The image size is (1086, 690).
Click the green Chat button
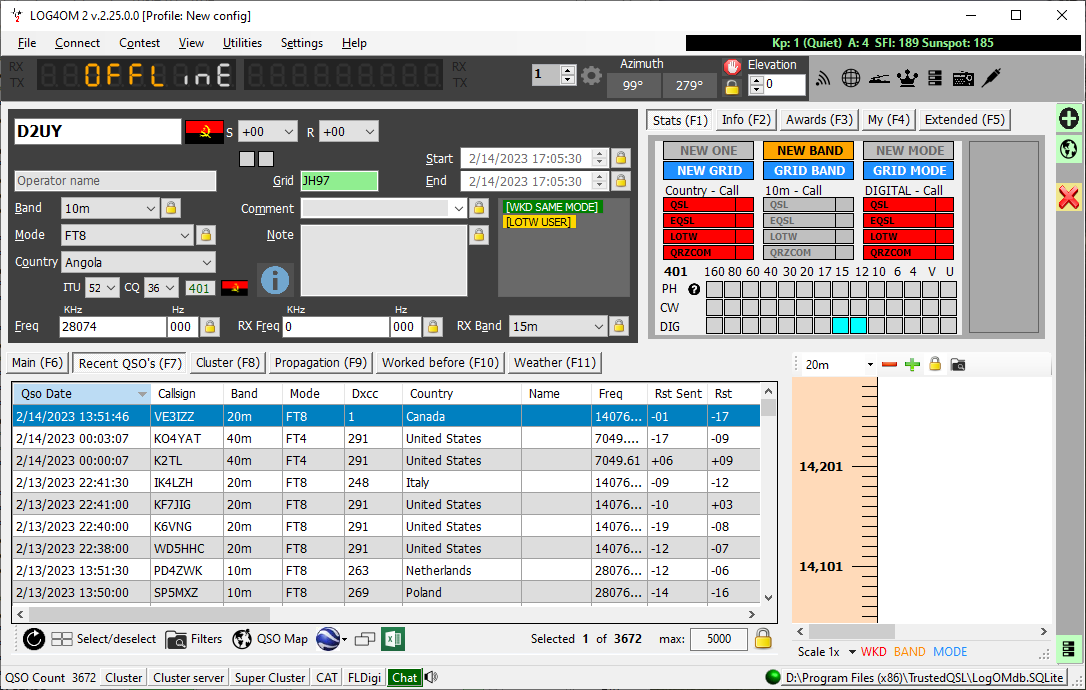pos(404,678)
